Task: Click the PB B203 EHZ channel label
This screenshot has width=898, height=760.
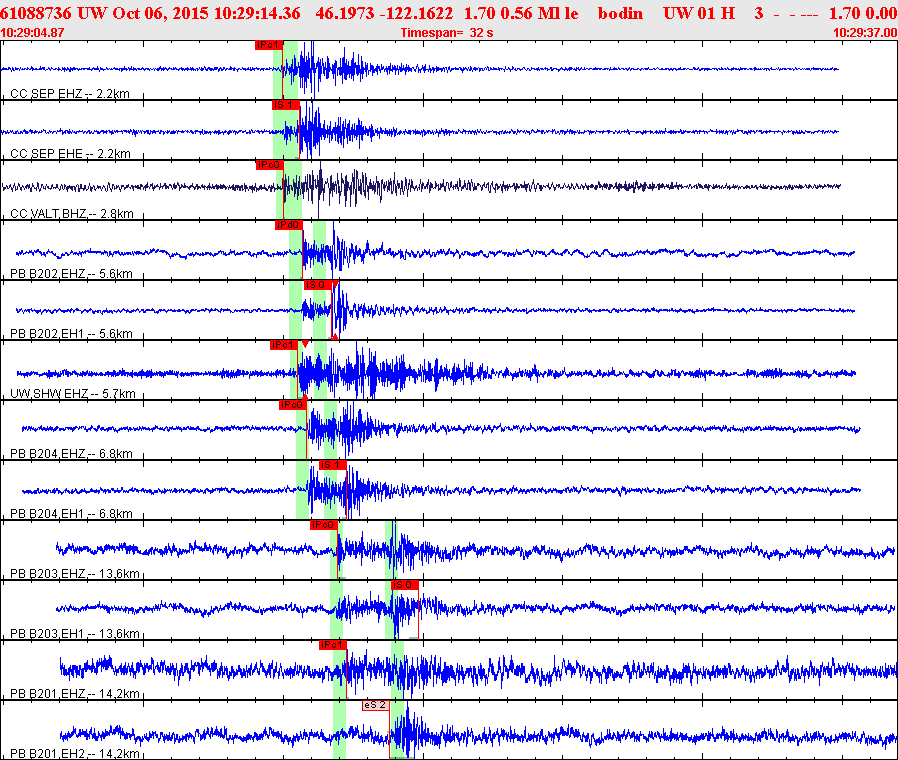Action: 74,573
